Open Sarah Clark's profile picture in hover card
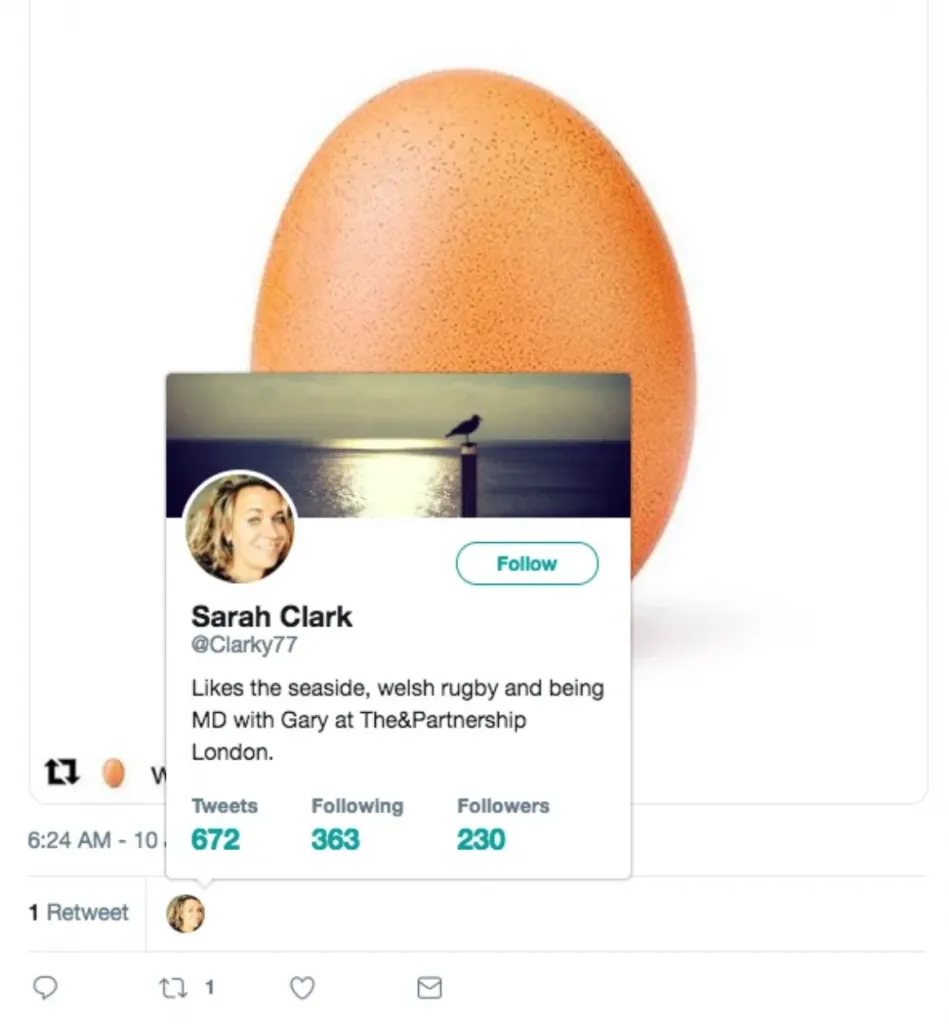Image resolution: width=949 pixels, height=1024 pixels. (240, 528)
